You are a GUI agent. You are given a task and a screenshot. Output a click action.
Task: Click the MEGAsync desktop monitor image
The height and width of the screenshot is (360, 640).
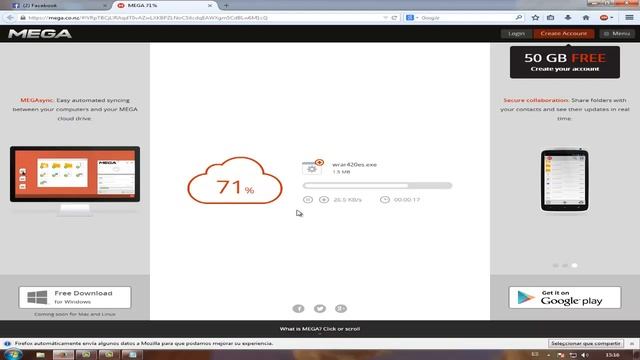point(75,181)
